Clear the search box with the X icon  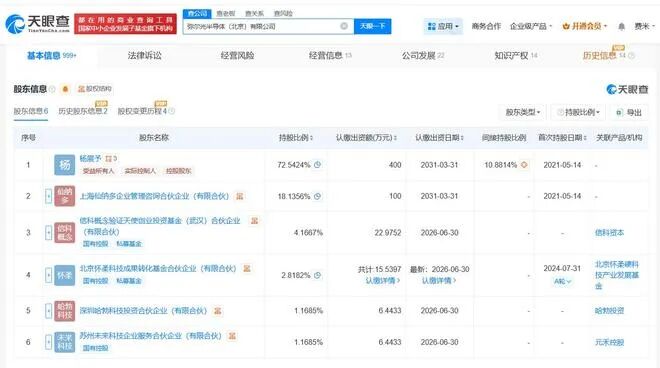point(344,26)
